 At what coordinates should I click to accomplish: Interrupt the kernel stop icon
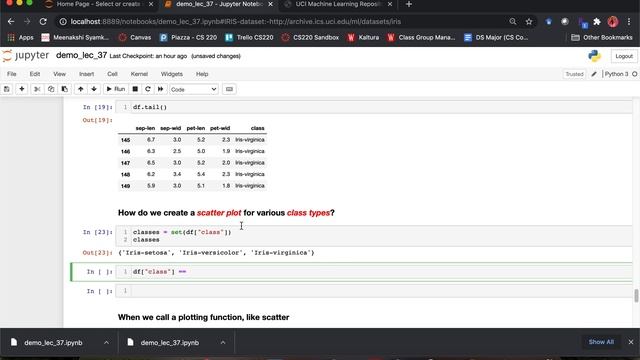coord(135,89)
